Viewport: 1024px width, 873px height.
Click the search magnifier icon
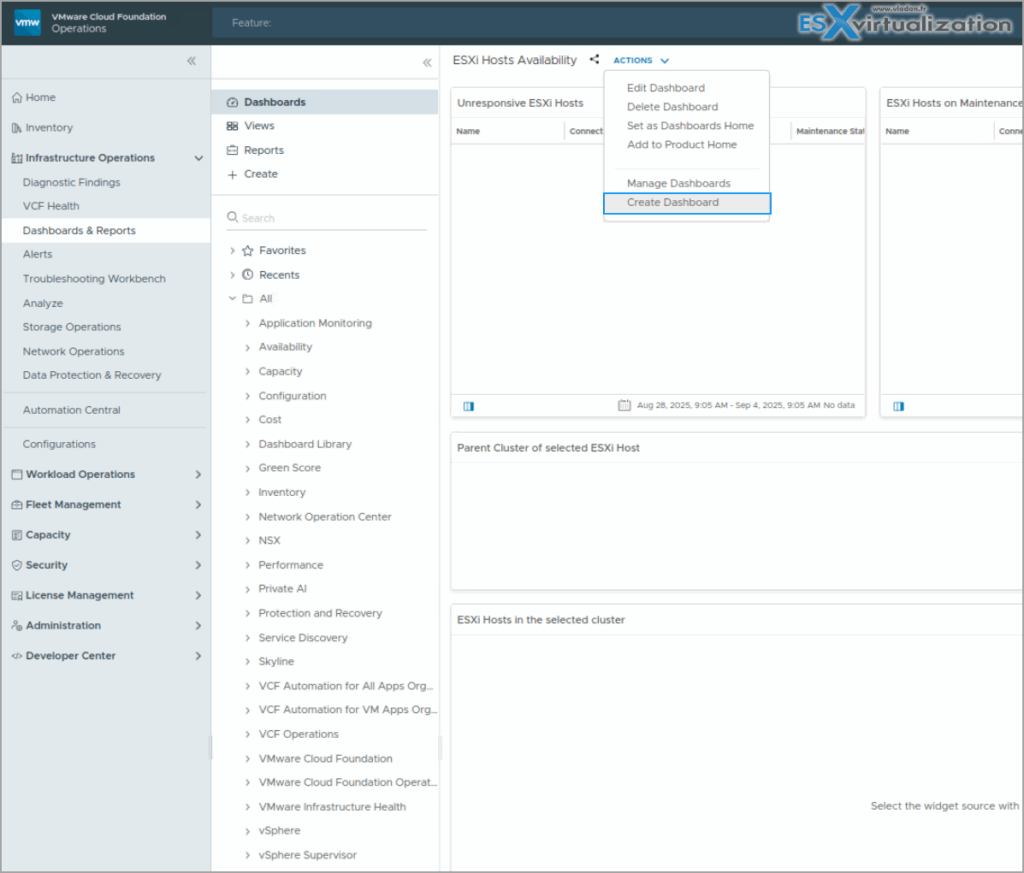[232, 217]
